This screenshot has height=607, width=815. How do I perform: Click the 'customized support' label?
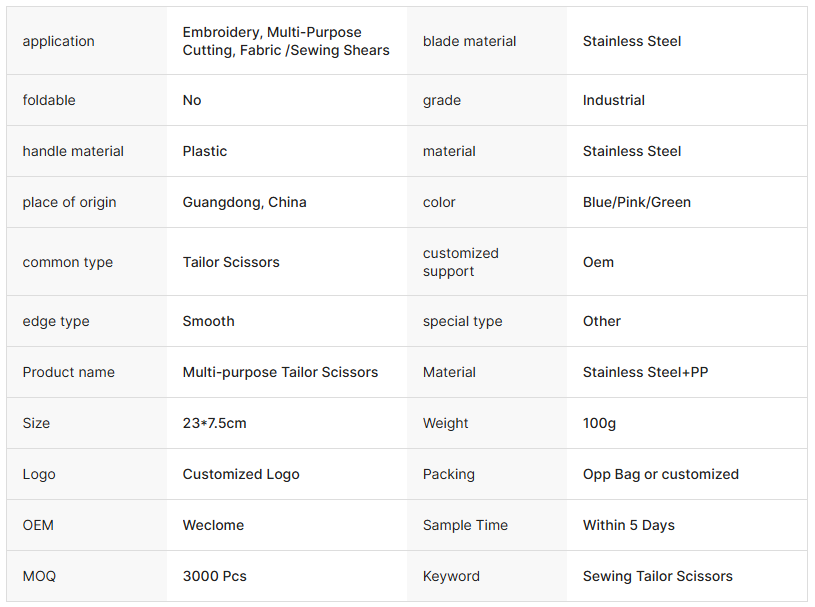coord(461,262)
